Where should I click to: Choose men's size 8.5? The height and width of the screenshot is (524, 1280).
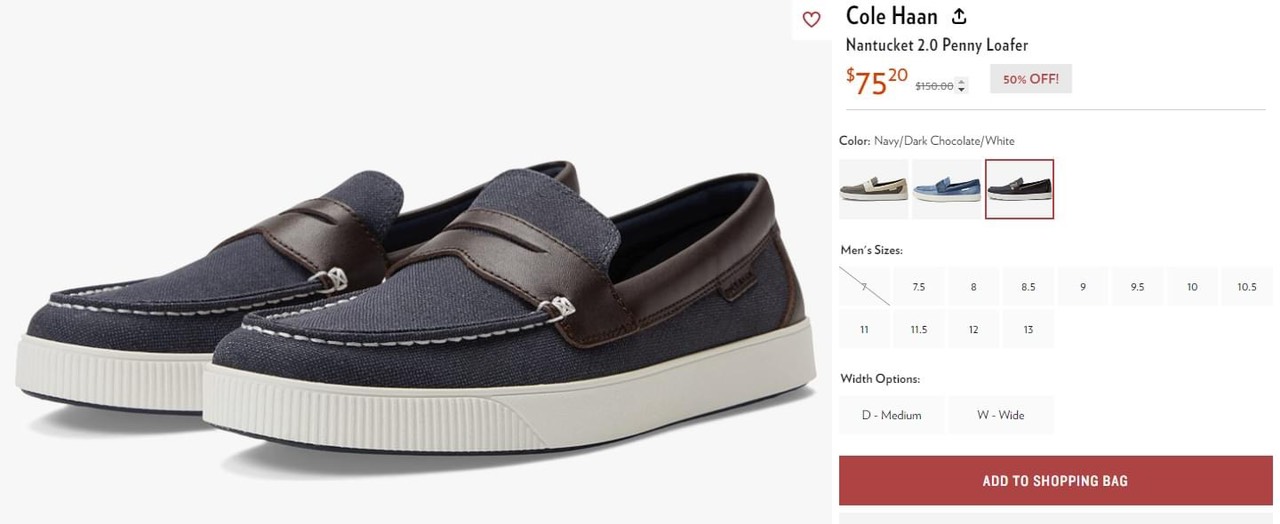[1028, 287]
